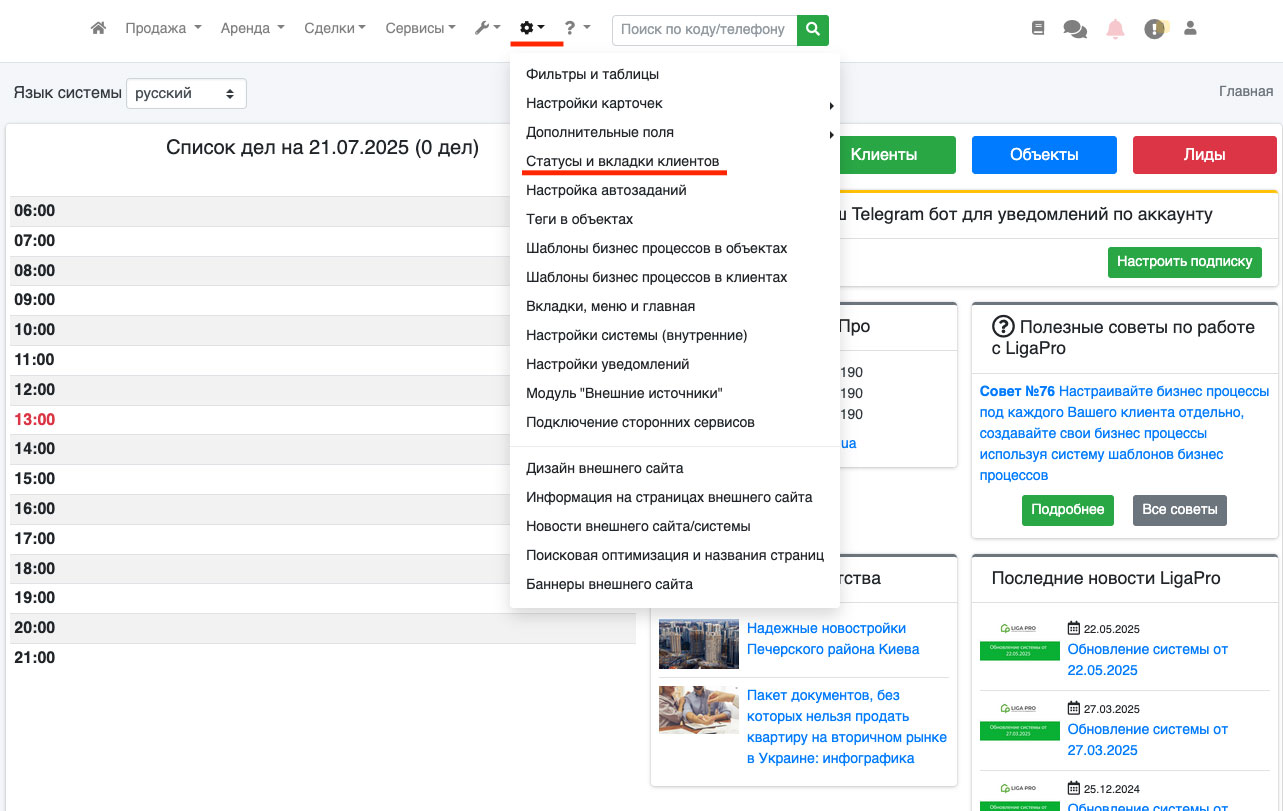Open link Обновление системы от 22.05.2025
1283x811 pixels.
tap(1147, 660)
